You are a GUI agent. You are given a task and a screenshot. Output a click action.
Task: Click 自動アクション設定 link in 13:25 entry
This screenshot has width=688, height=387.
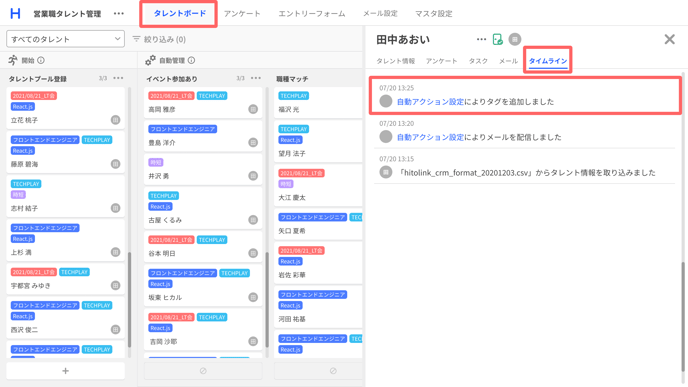[x=430, y=101]
